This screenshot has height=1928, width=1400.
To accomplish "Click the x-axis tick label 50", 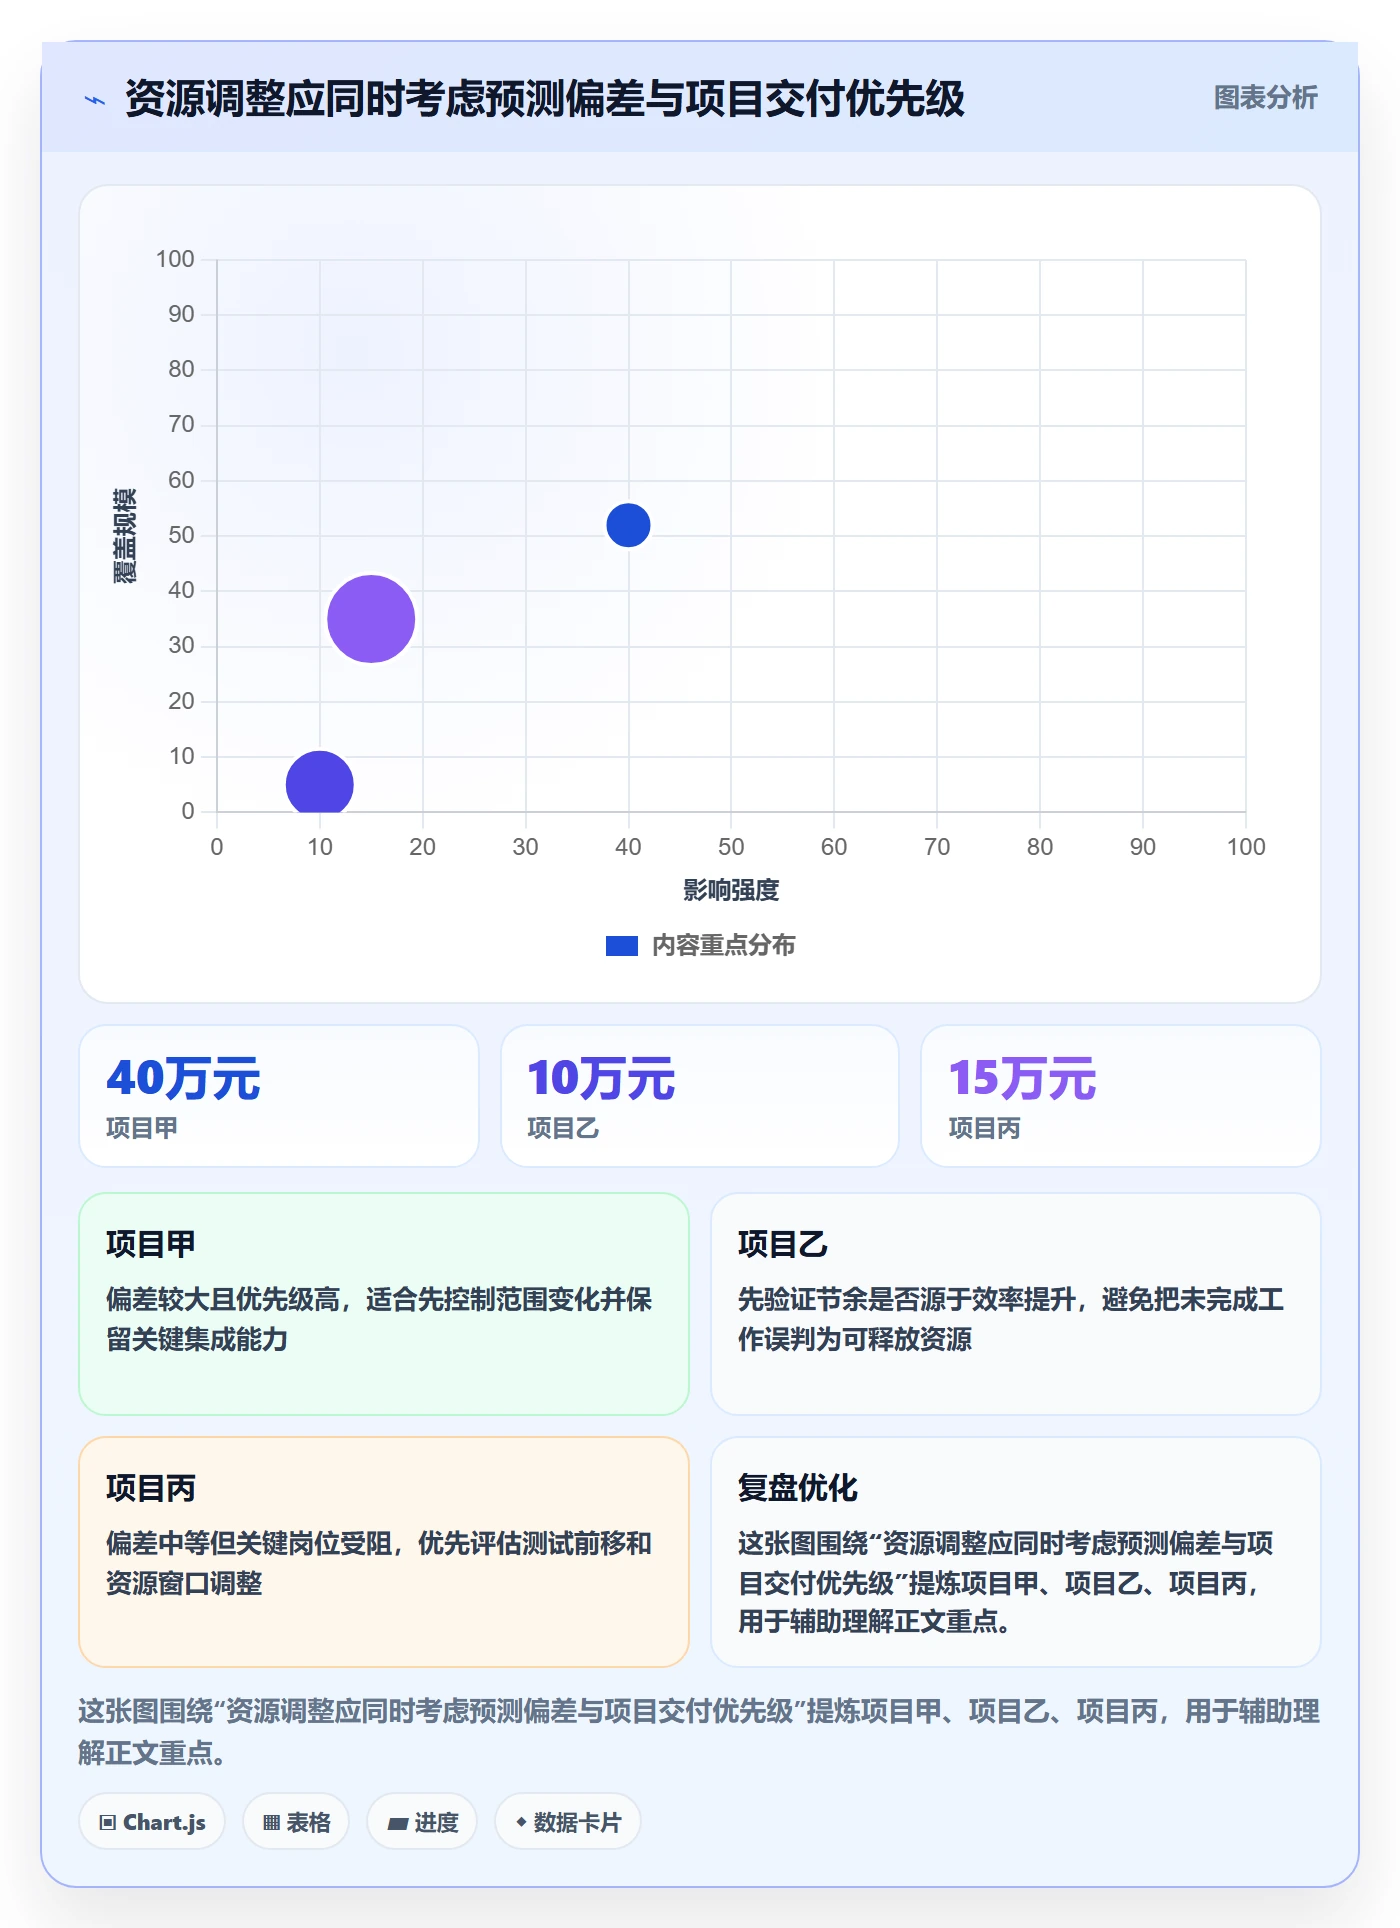I will 731,847.
